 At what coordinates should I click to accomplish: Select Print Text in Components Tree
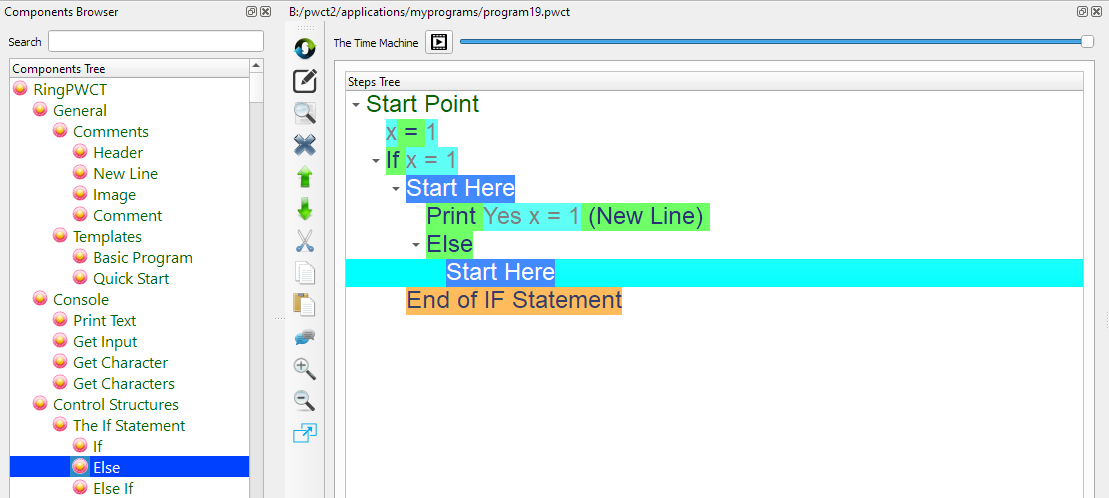pos(104,321)
